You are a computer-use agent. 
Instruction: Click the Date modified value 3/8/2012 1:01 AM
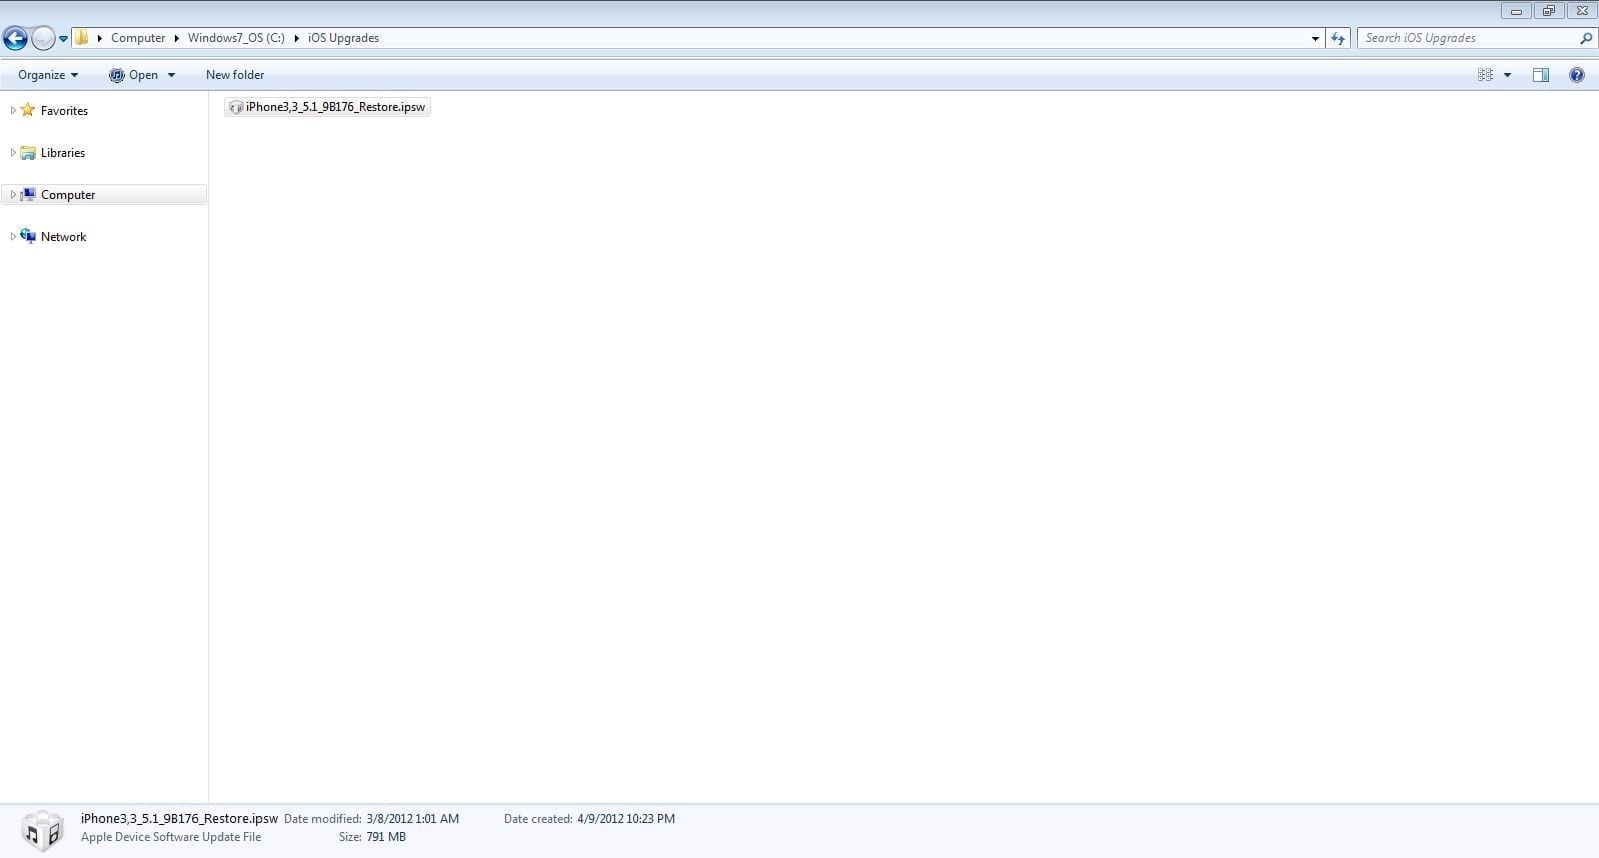pyautogui.click(x=412, y=818)
